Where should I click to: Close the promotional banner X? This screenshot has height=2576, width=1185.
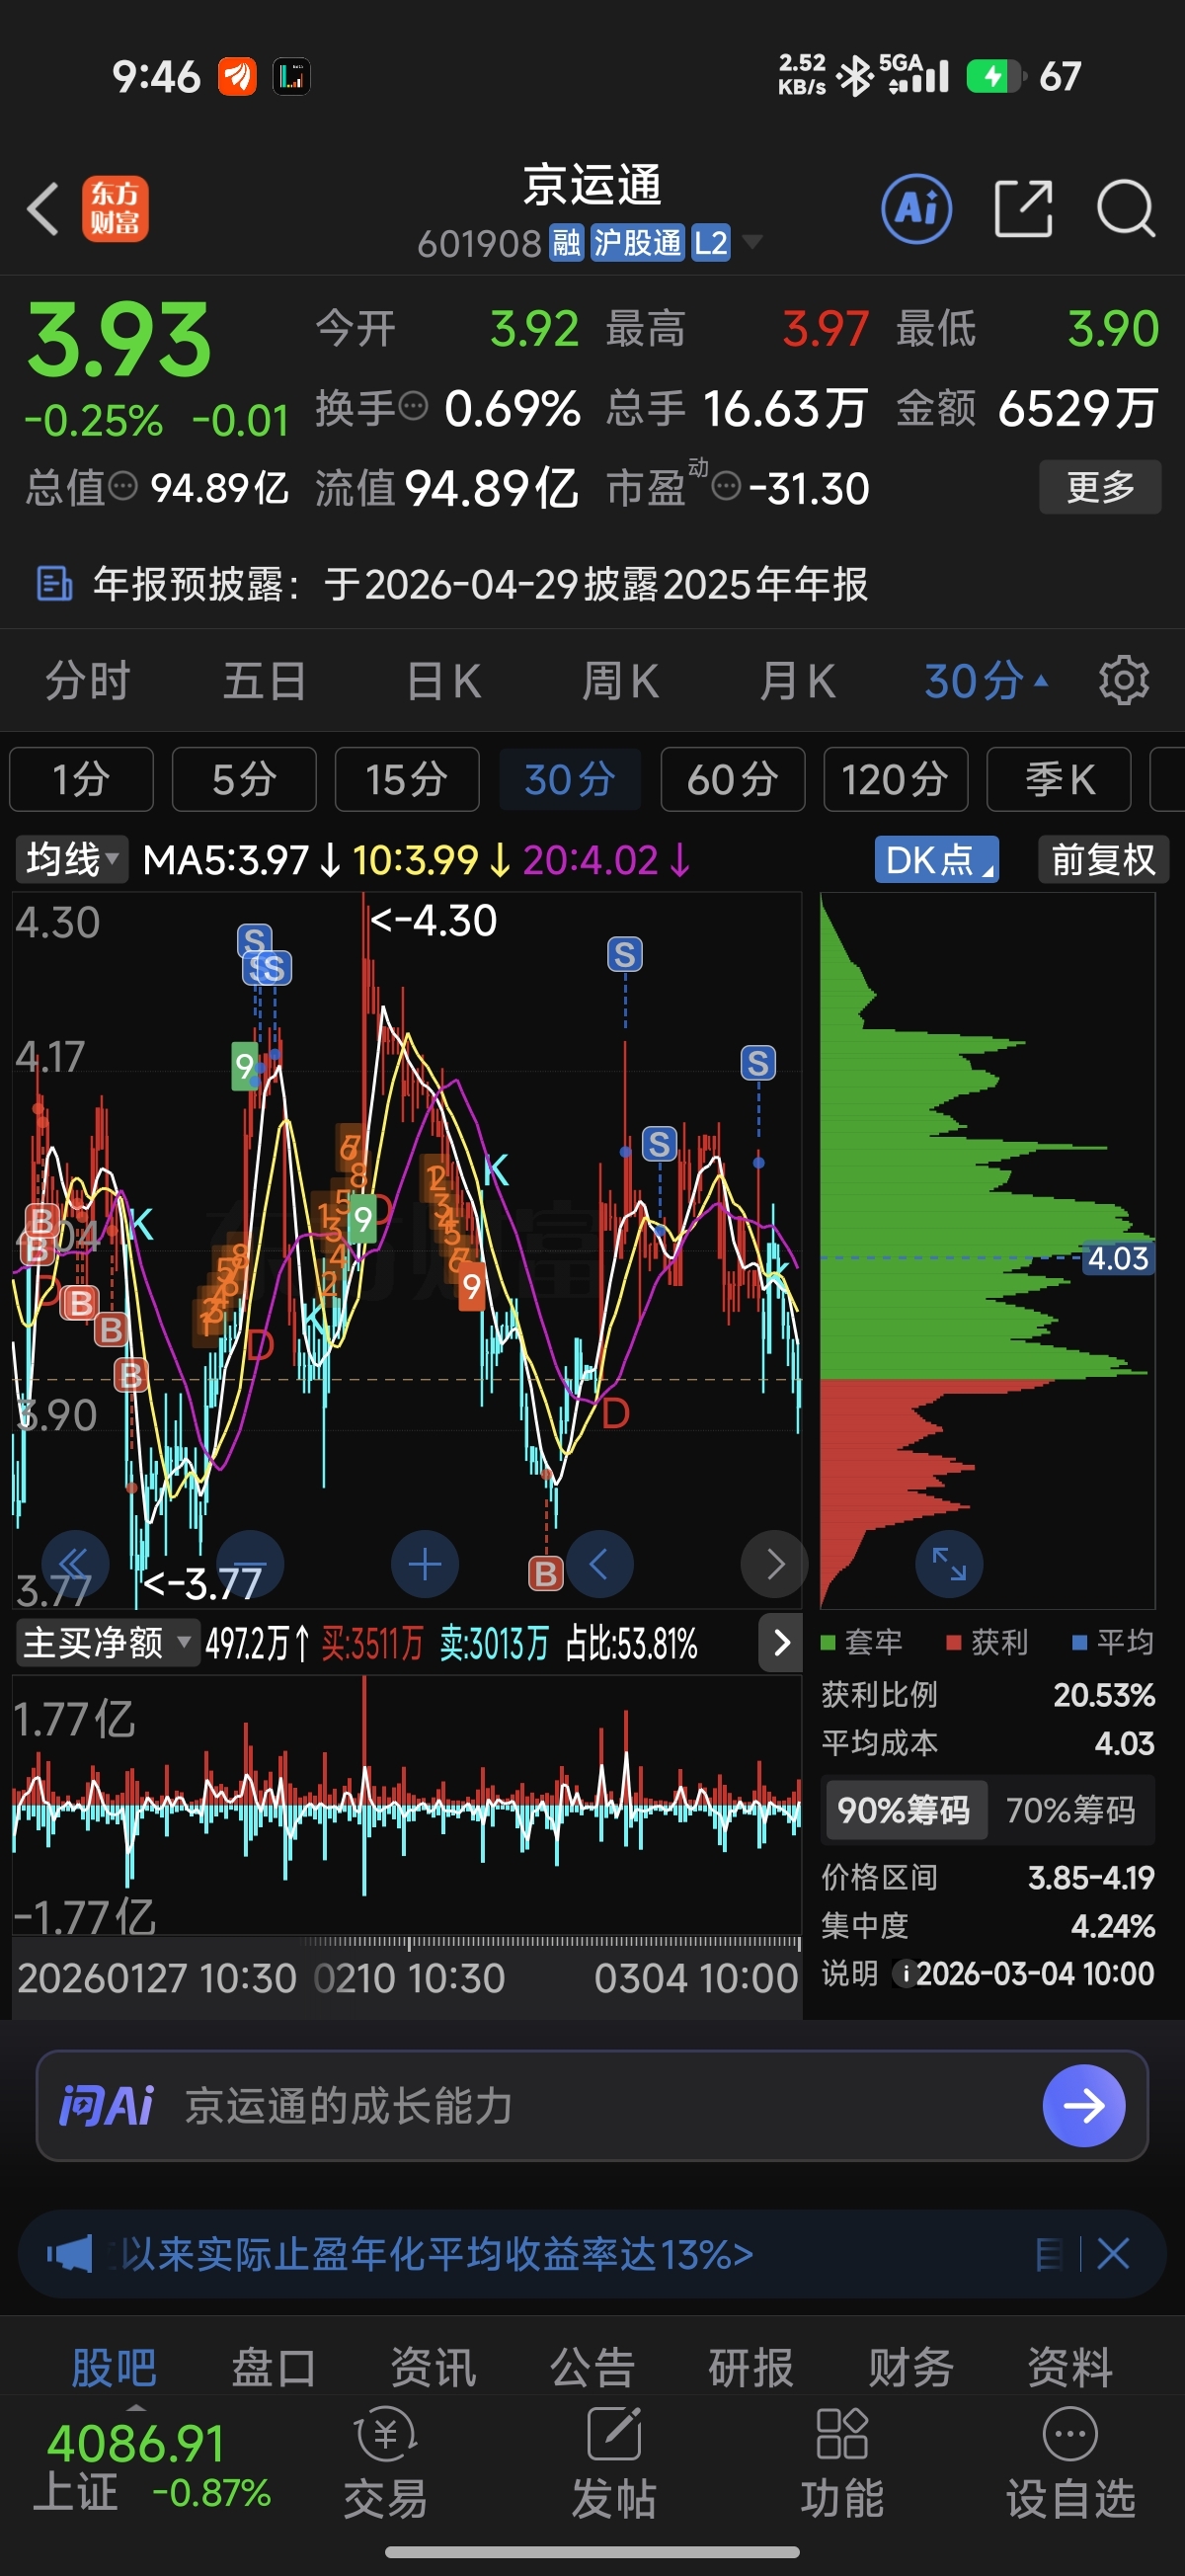coord(1113,2254)
